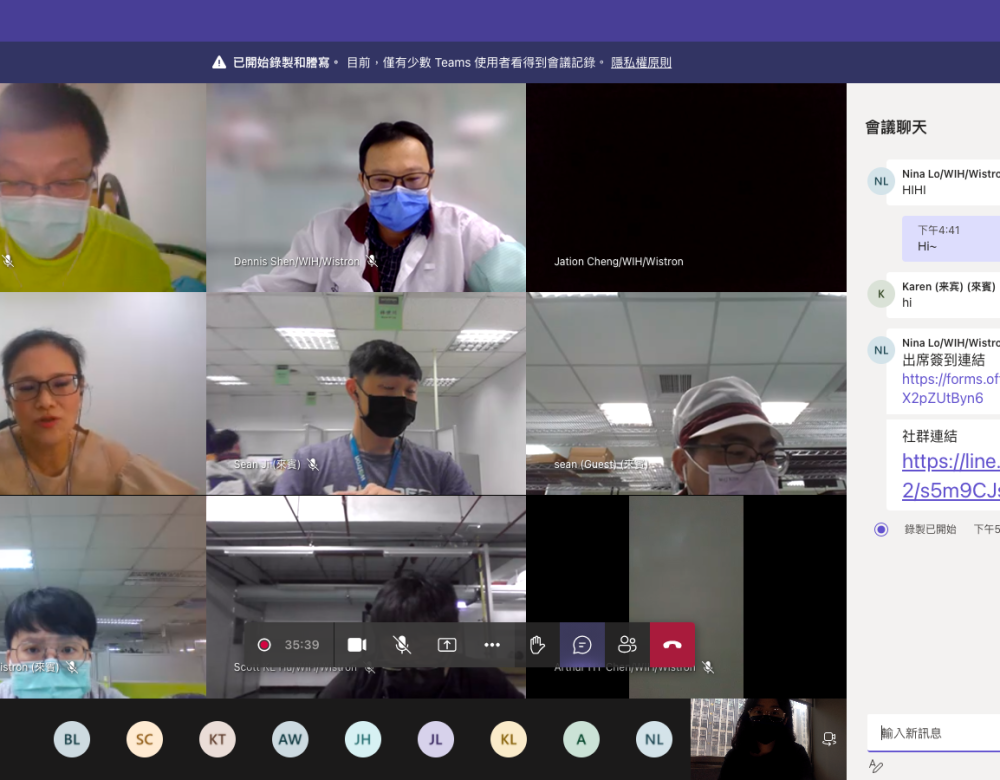The image size is (1000, 780).
Task: Unmute the microphone in meeting toolbar
Action: (402, 645)
